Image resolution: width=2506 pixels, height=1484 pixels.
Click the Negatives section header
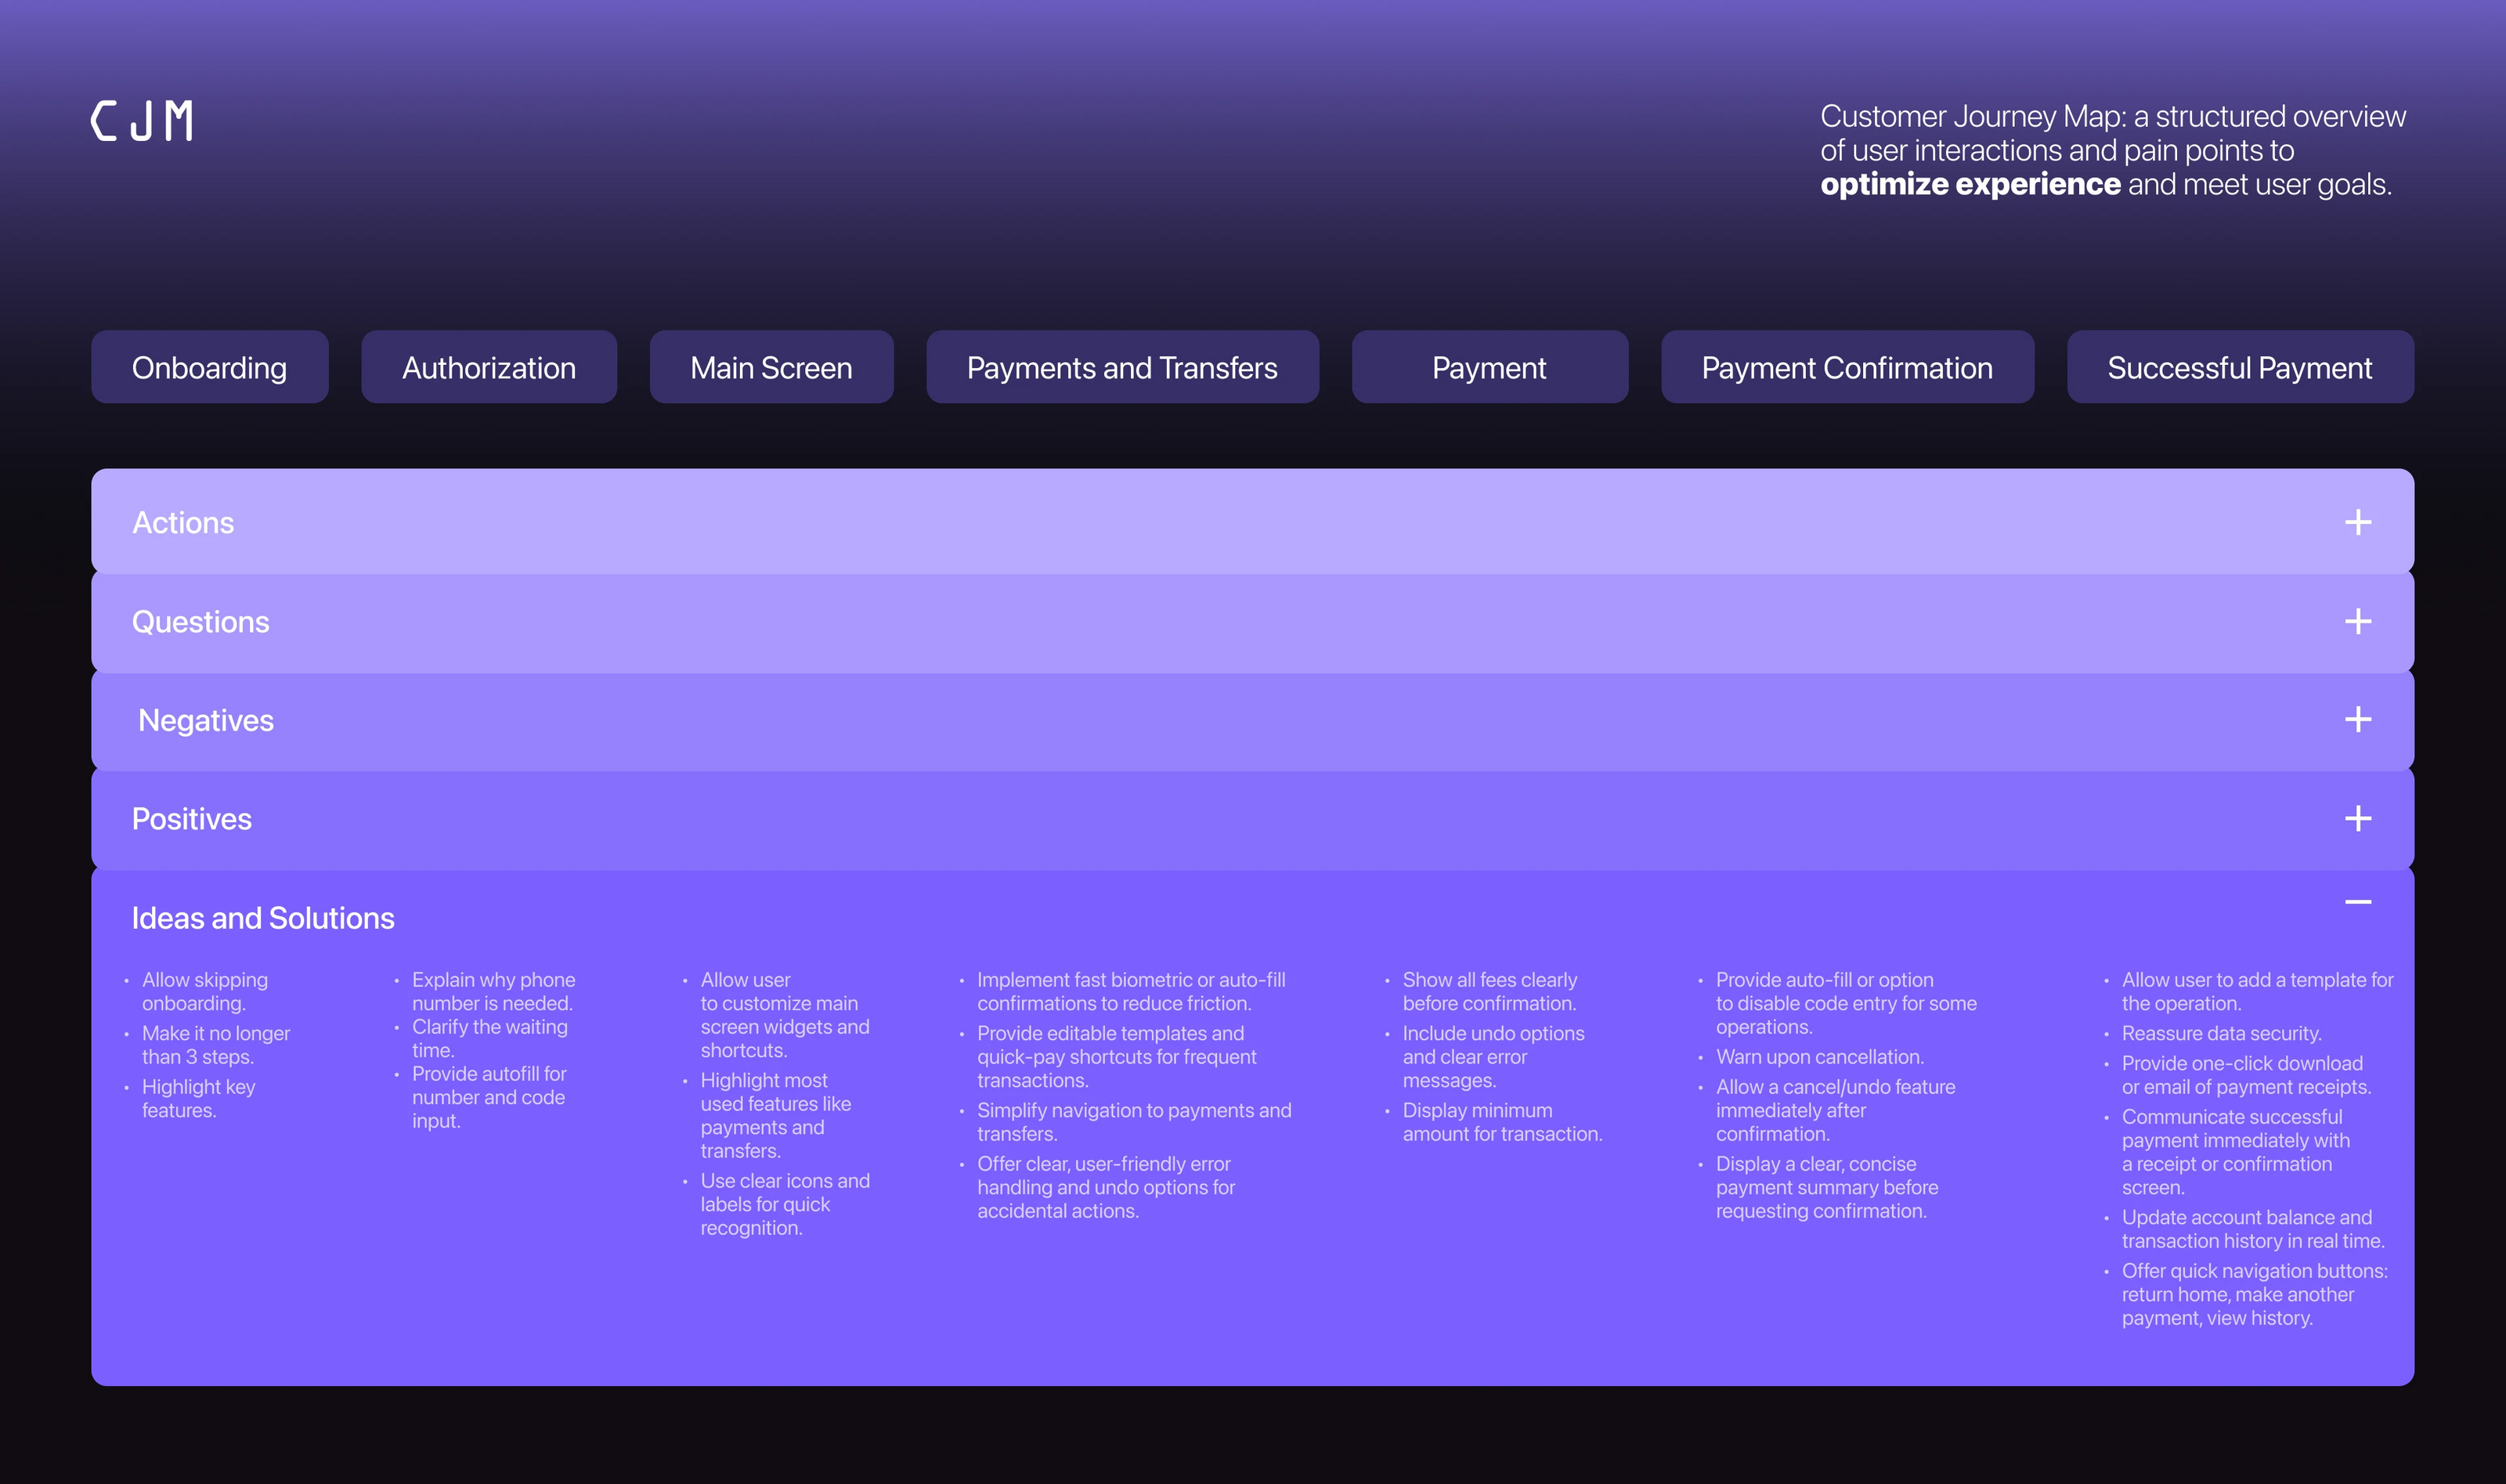pos(205,720)
